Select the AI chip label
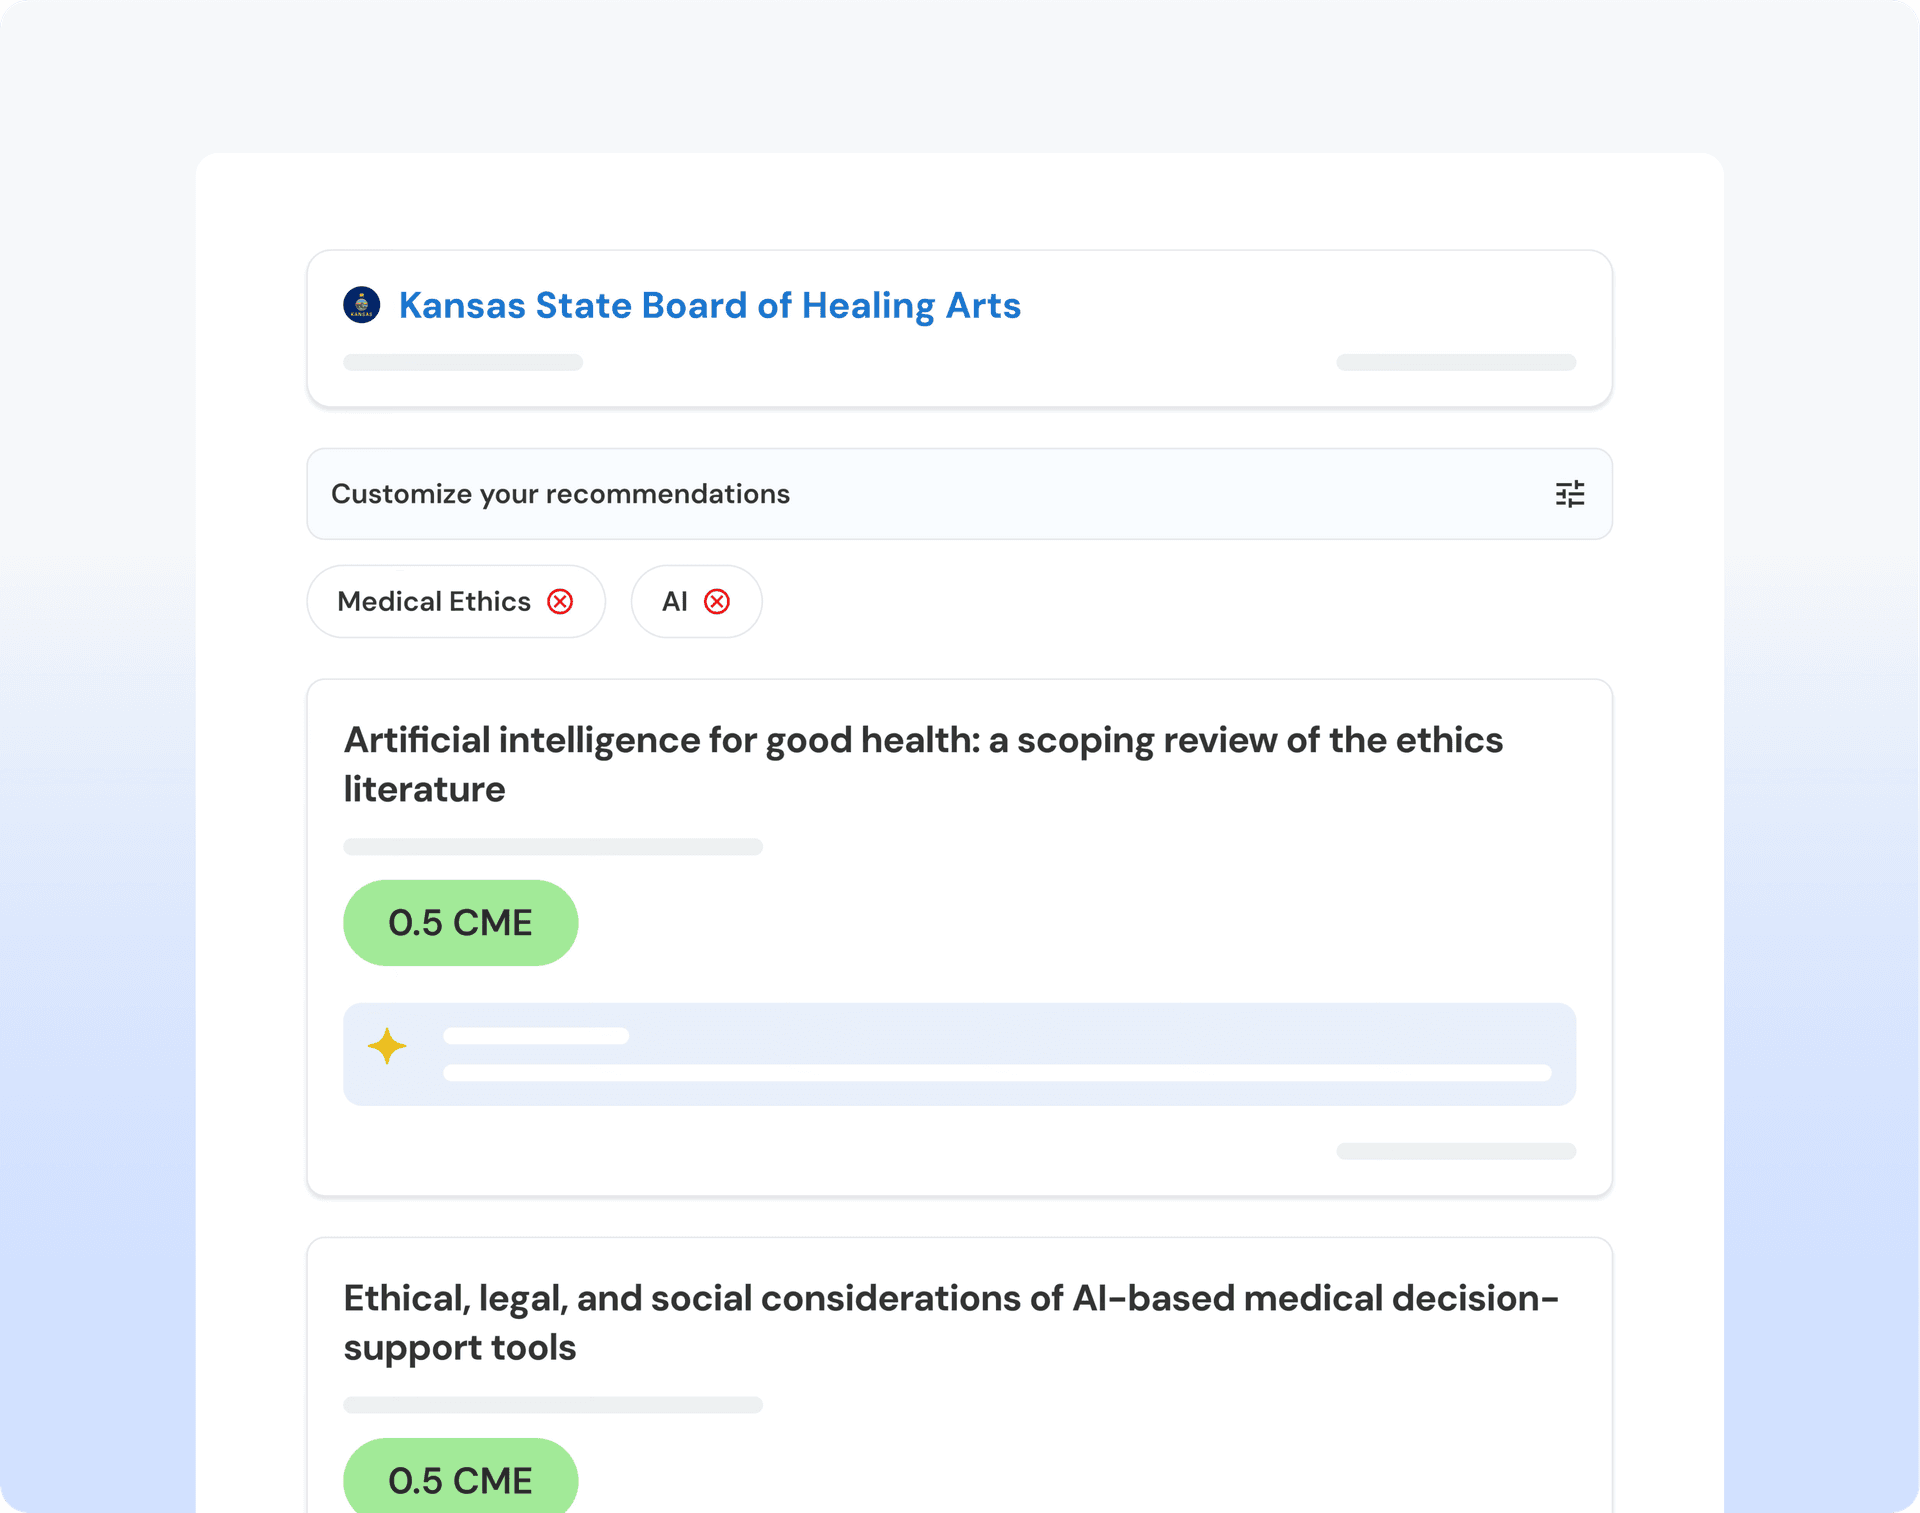This screenshot has width=1920, height=1513. [675, 602]
